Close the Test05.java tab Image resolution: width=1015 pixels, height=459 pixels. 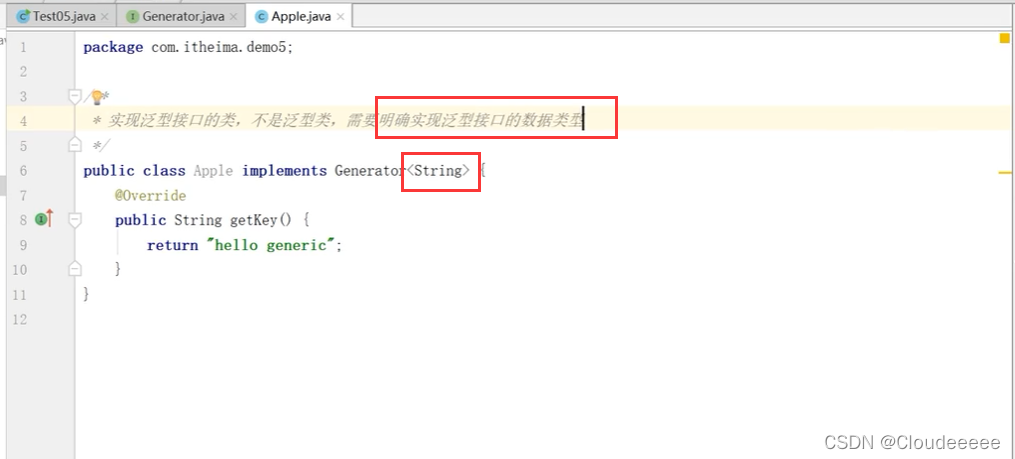pos(105,17)
